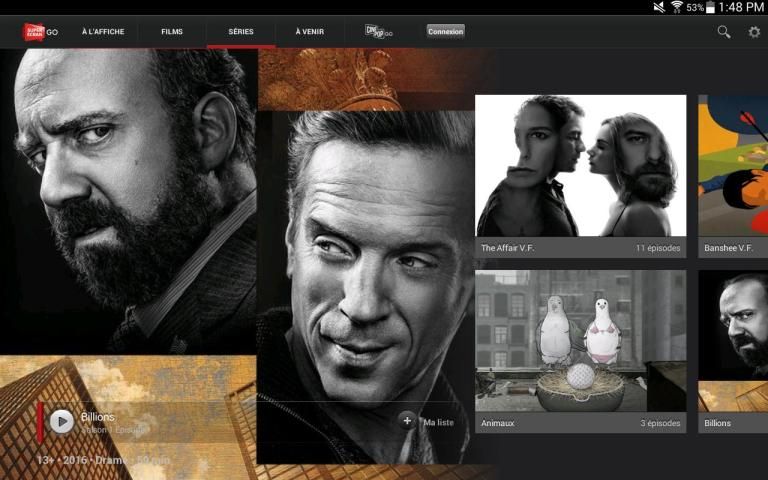The width and height of the screenshot is (768, 480).
Task: Tap the muted sound status icon
Action: pos(659,7)
